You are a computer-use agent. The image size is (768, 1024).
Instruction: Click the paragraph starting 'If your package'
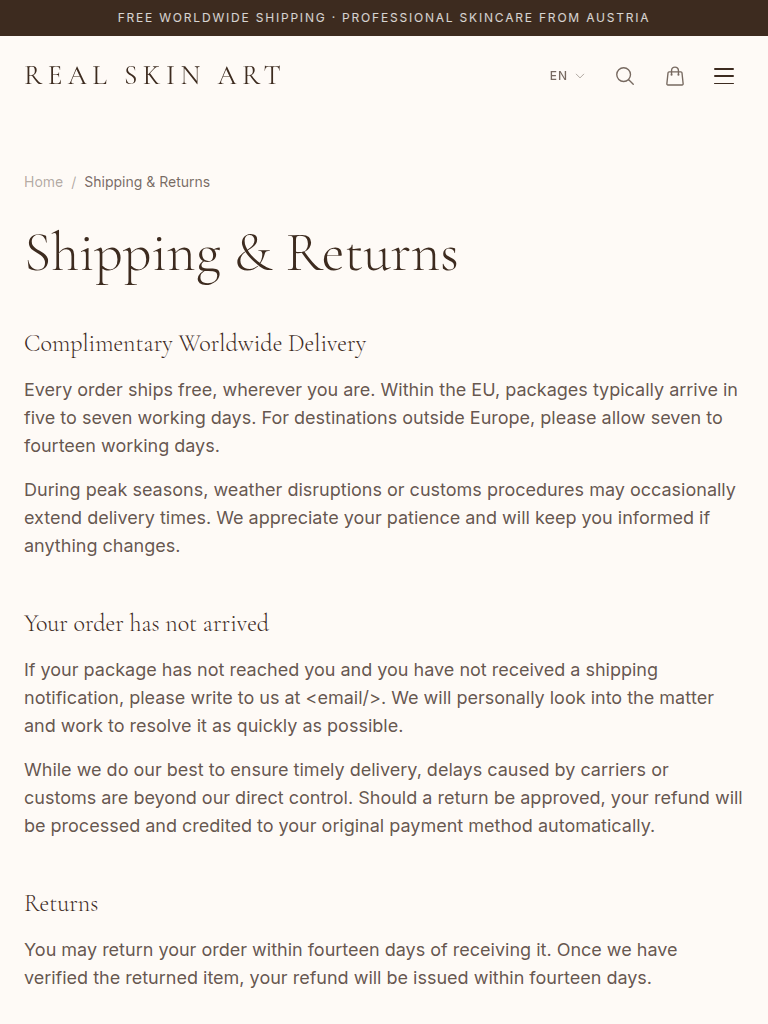[x=368, y=698]
